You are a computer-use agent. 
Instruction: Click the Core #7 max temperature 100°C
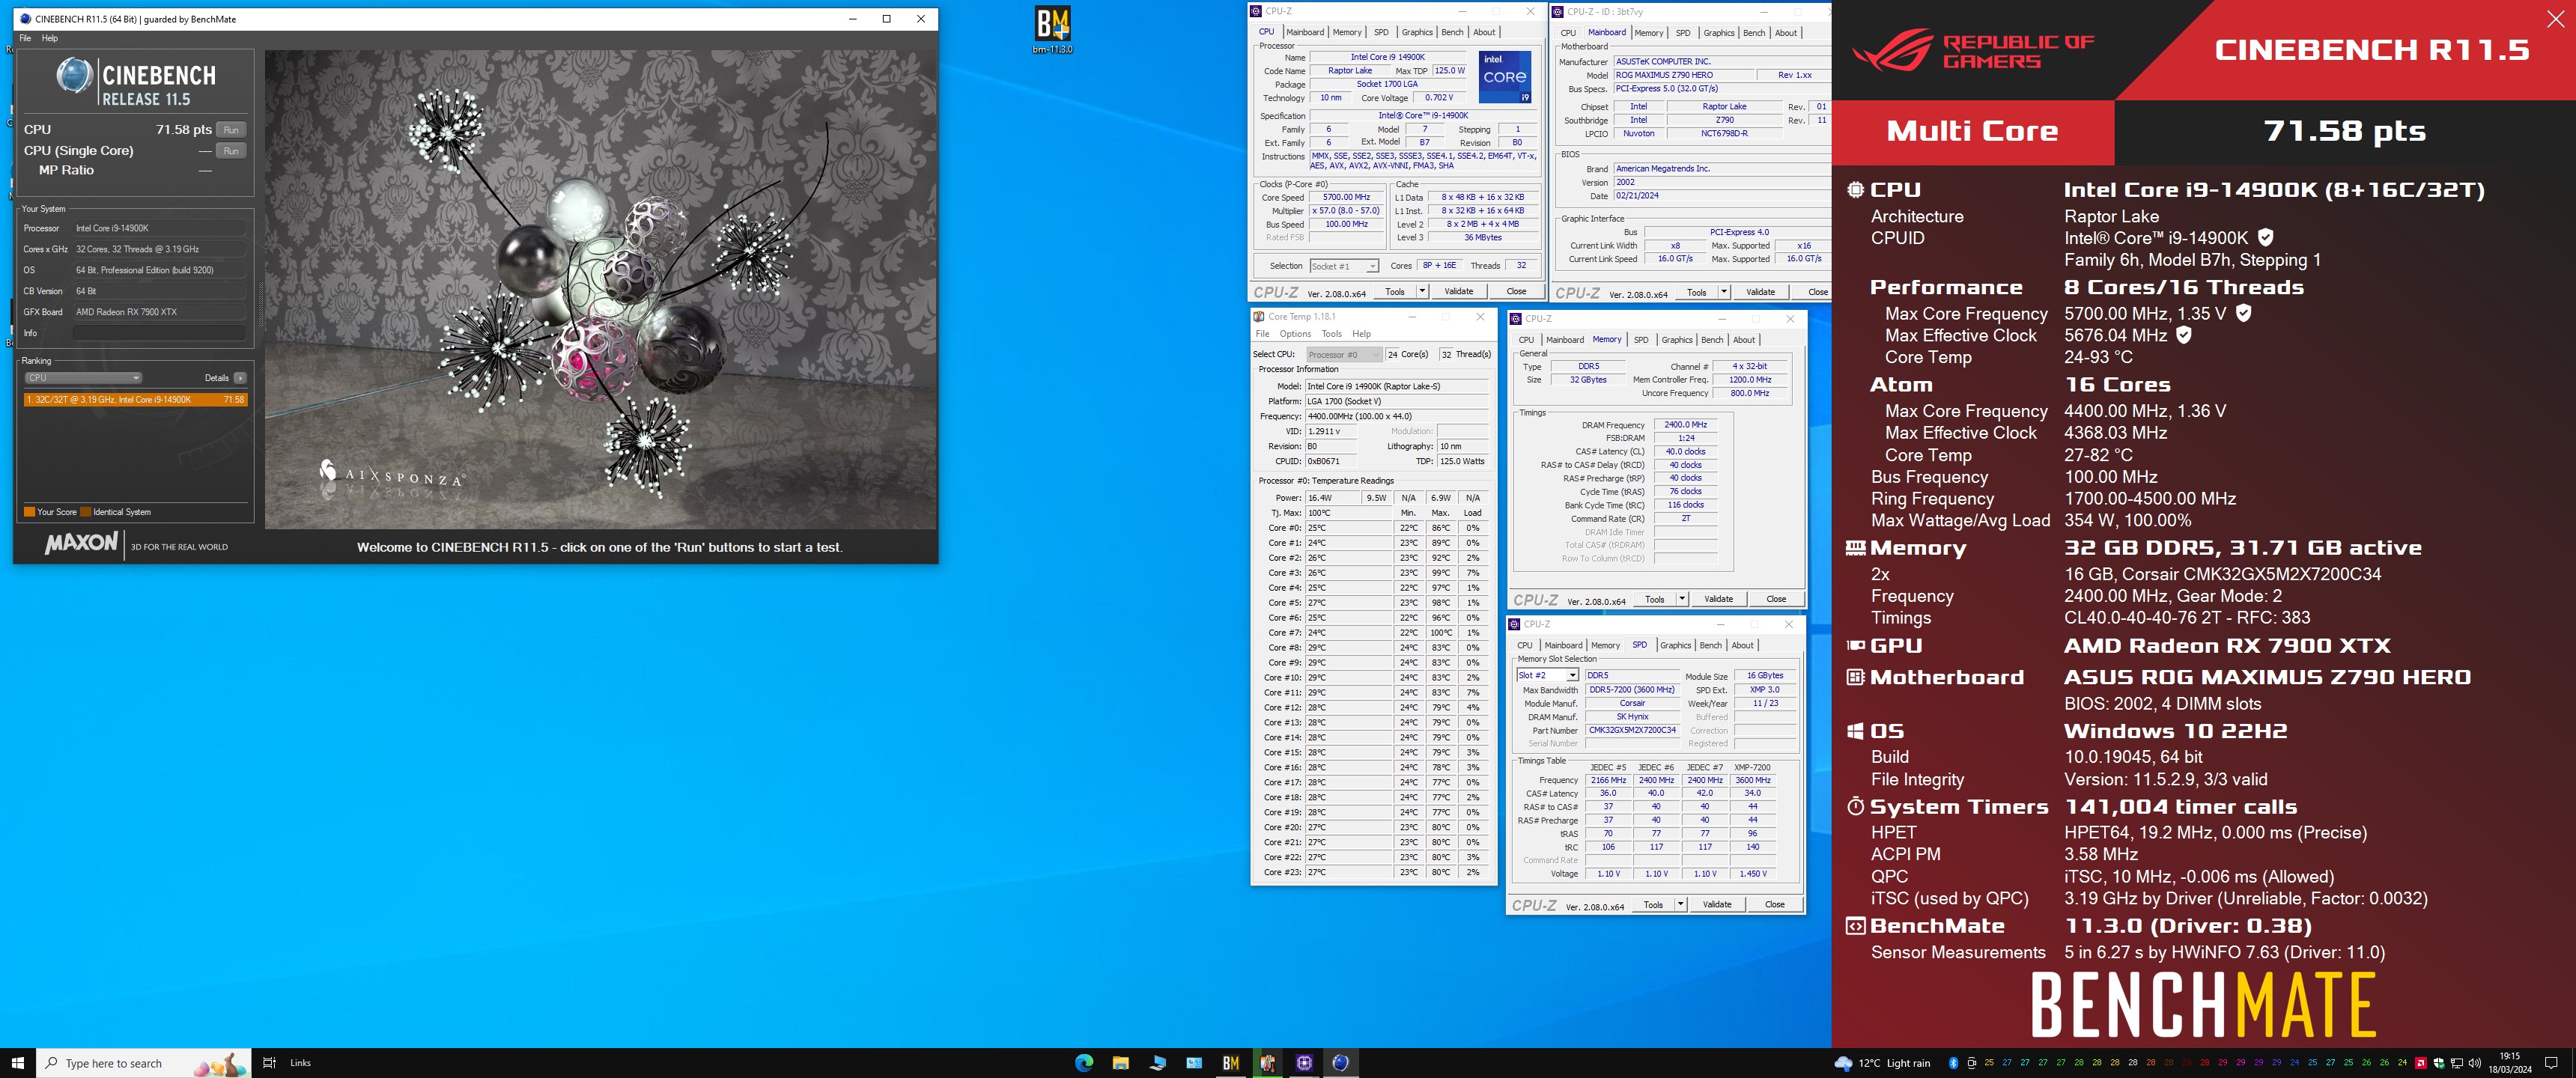click(x=1440, y=632)
